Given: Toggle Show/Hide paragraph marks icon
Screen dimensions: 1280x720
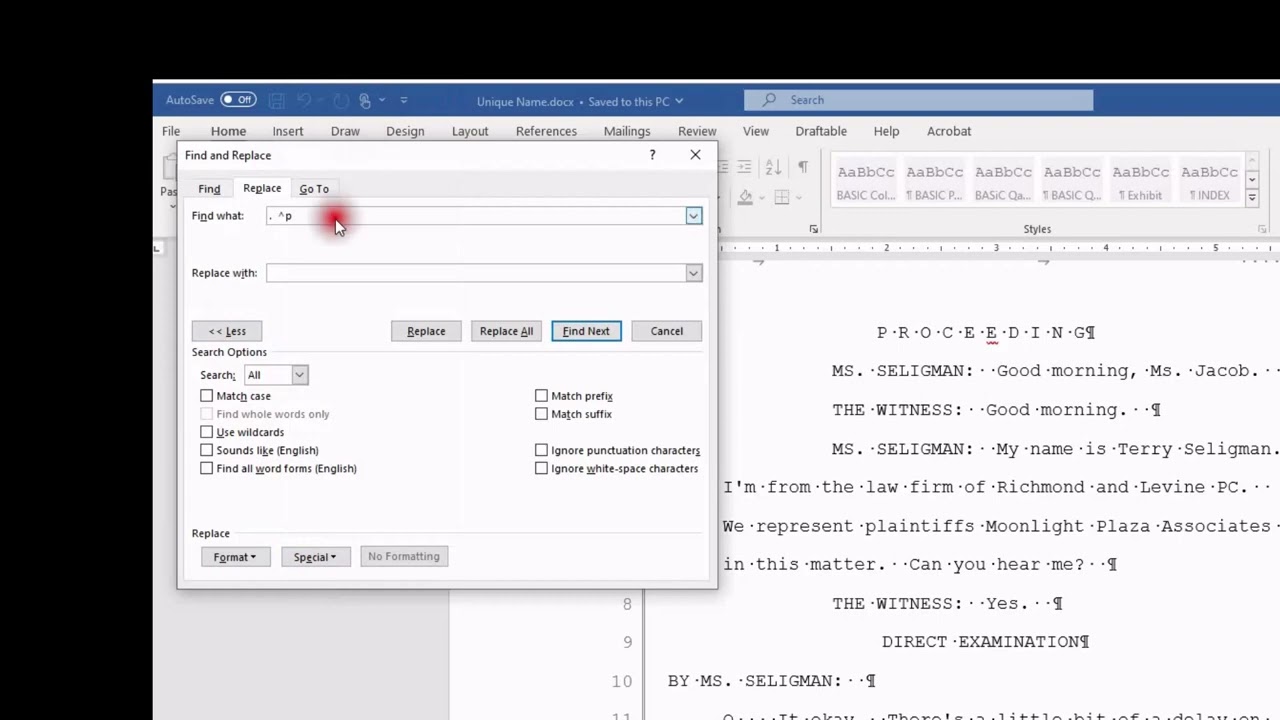Looking at the screenshot, I should point(802,168).
